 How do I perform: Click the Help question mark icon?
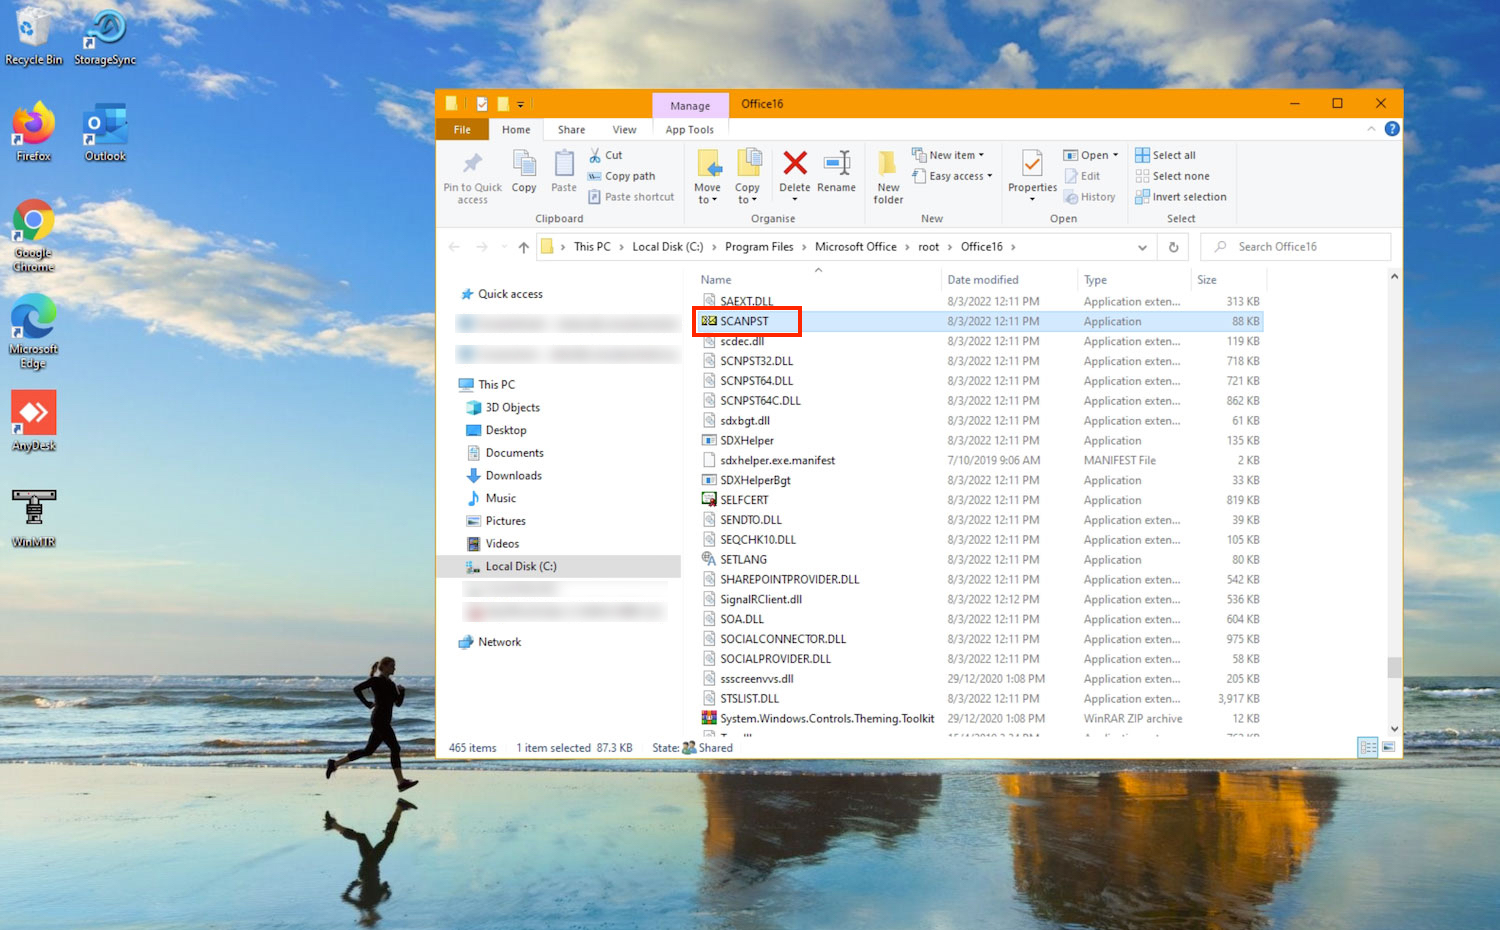pos(1391,129)
